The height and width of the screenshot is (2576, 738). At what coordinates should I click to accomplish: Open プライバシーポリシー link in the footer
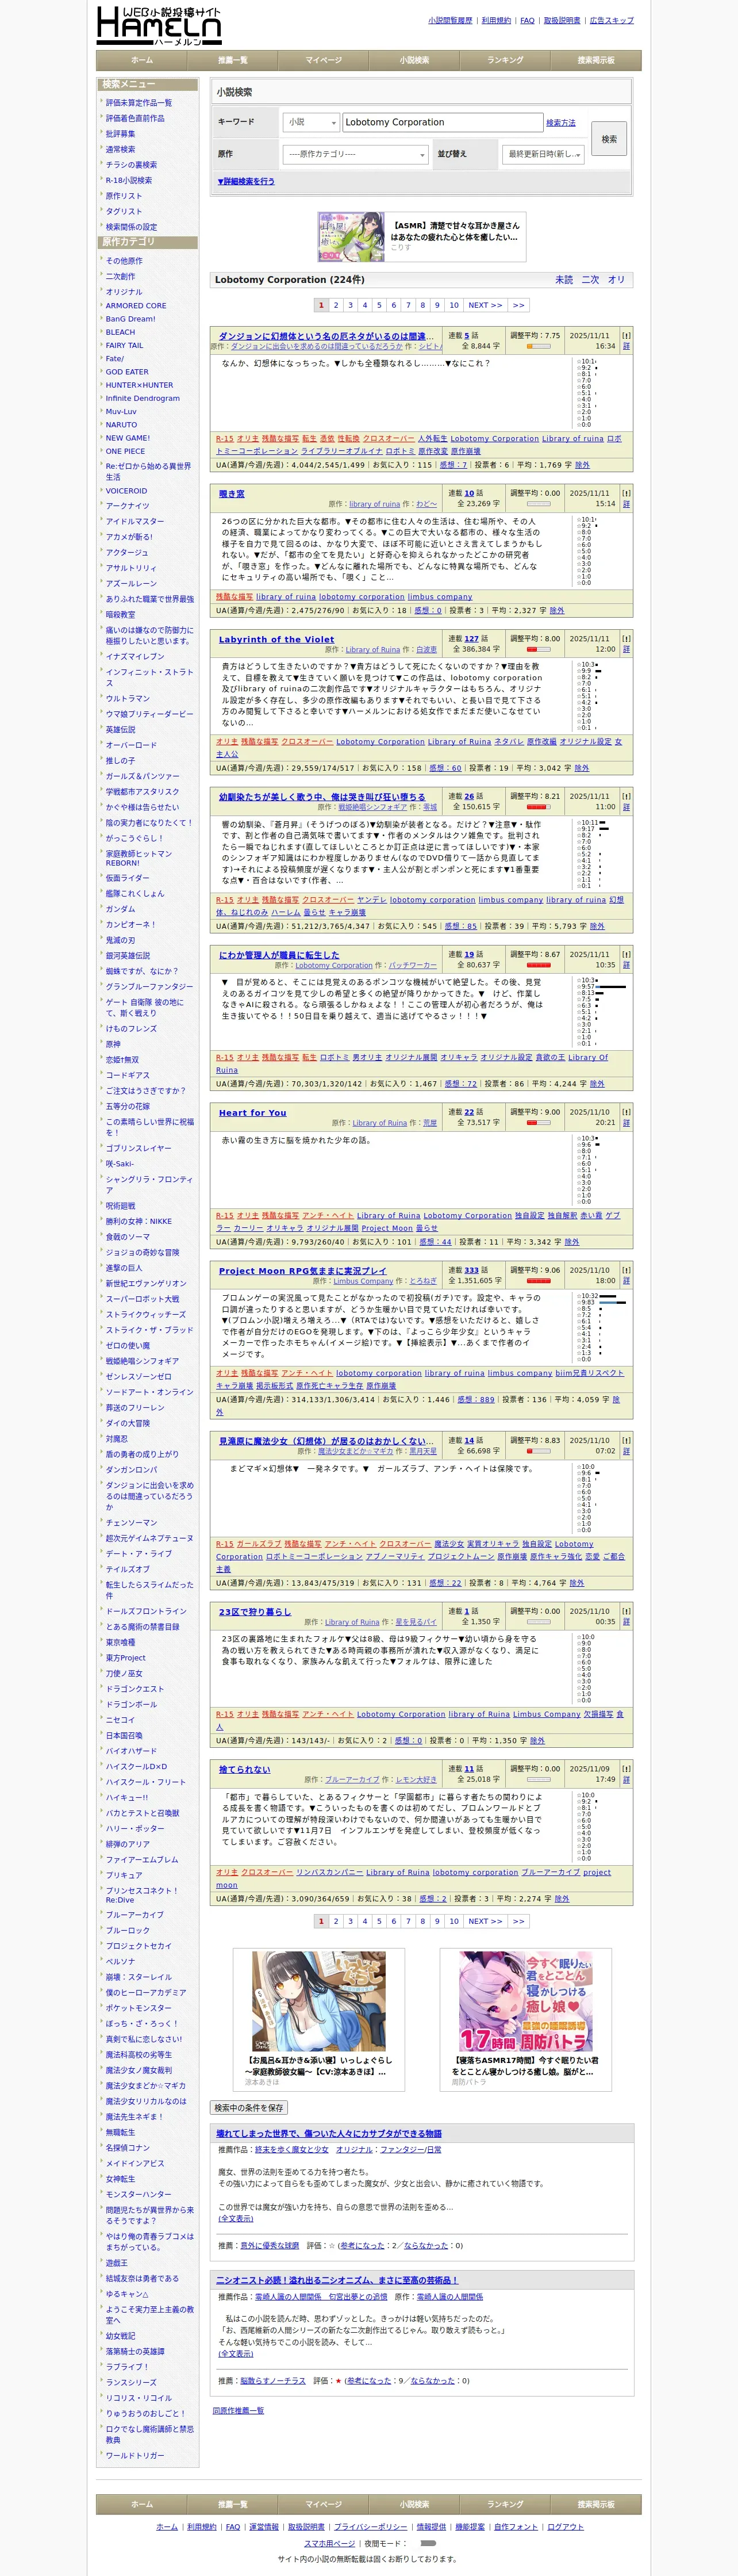pyautogui.click(x=370, y=2527)
